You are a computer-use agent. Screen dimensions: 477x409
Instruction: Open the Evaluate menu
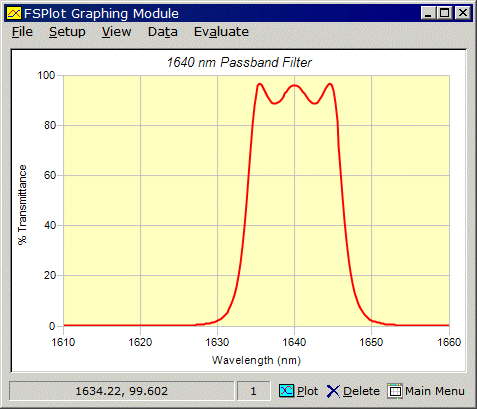(221, 32)
